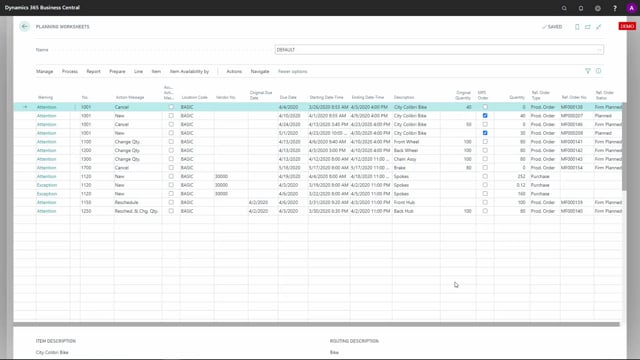Tick Accept Action Message for first row
Viewport: 640px width, 360px height.
[171, 107]
